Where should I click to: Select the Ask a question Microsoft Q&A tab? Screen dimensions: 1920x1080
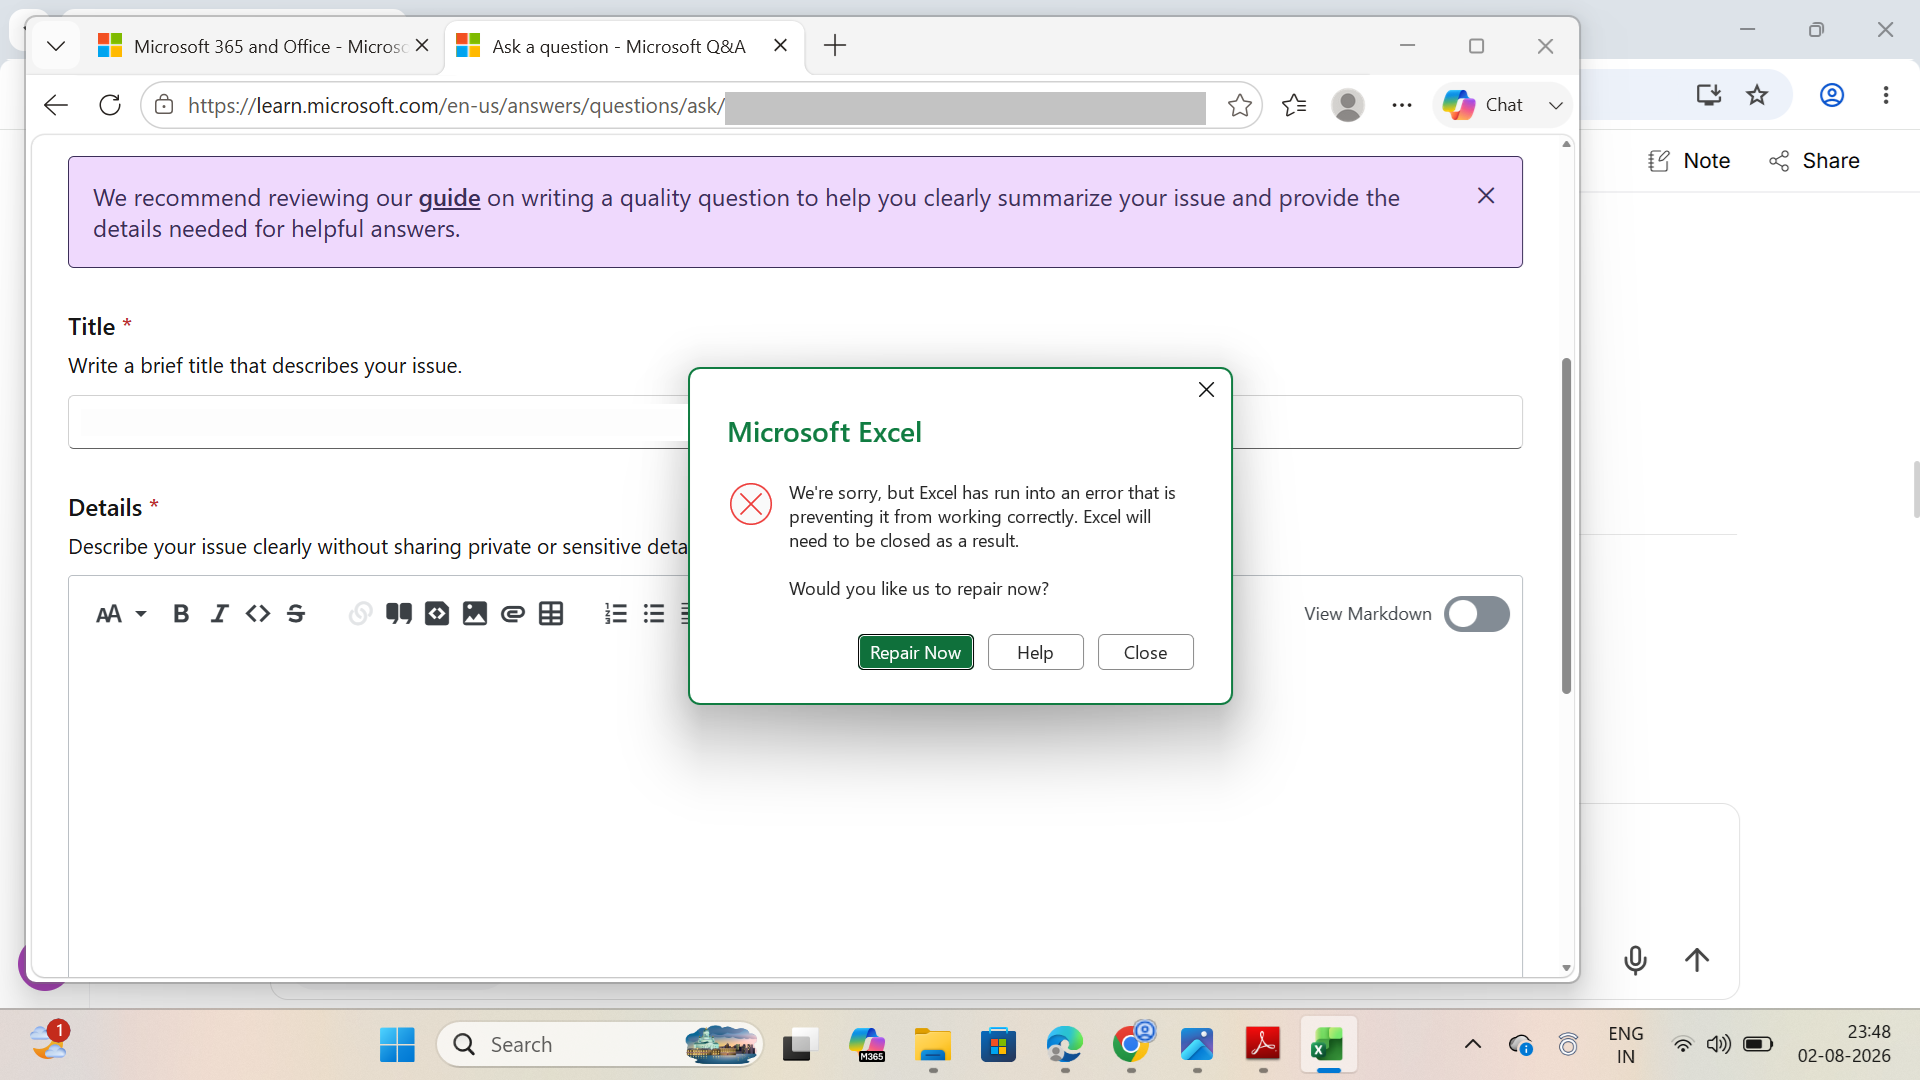(x=618, y=47)
